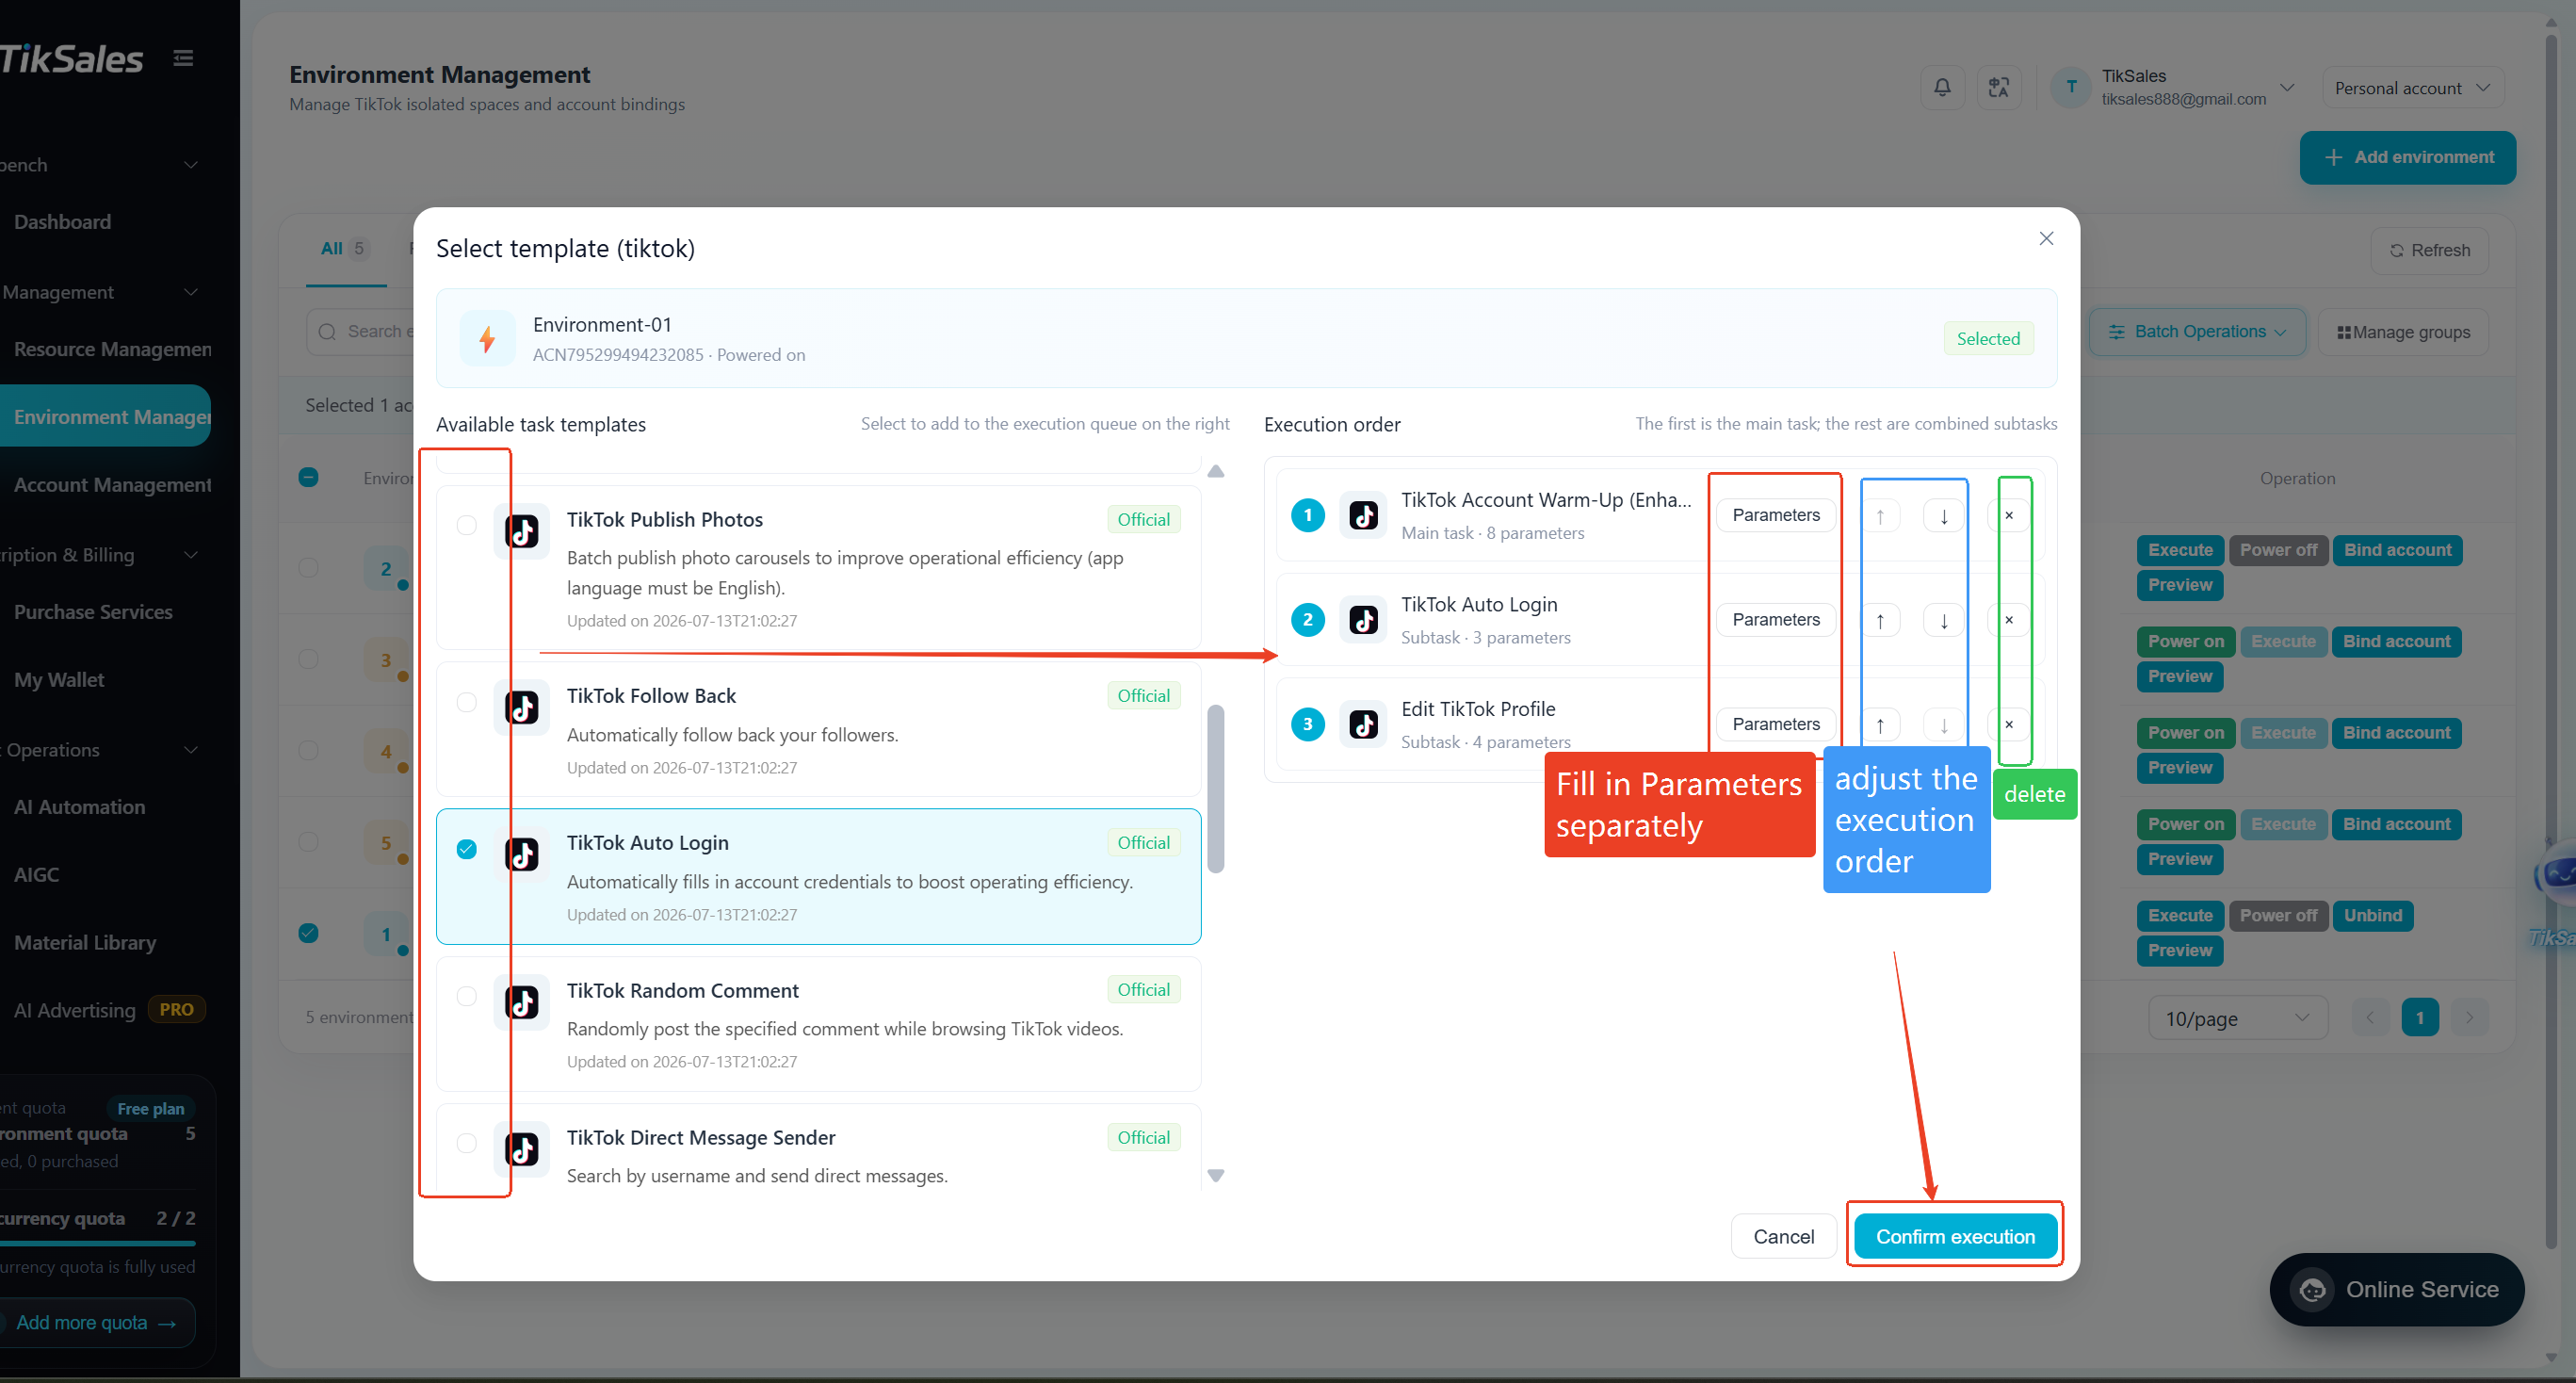The height and width of the screenshot is (1383, 2576).
Task: Open the Personal account dropdown
Action: tap(2411, 88)
